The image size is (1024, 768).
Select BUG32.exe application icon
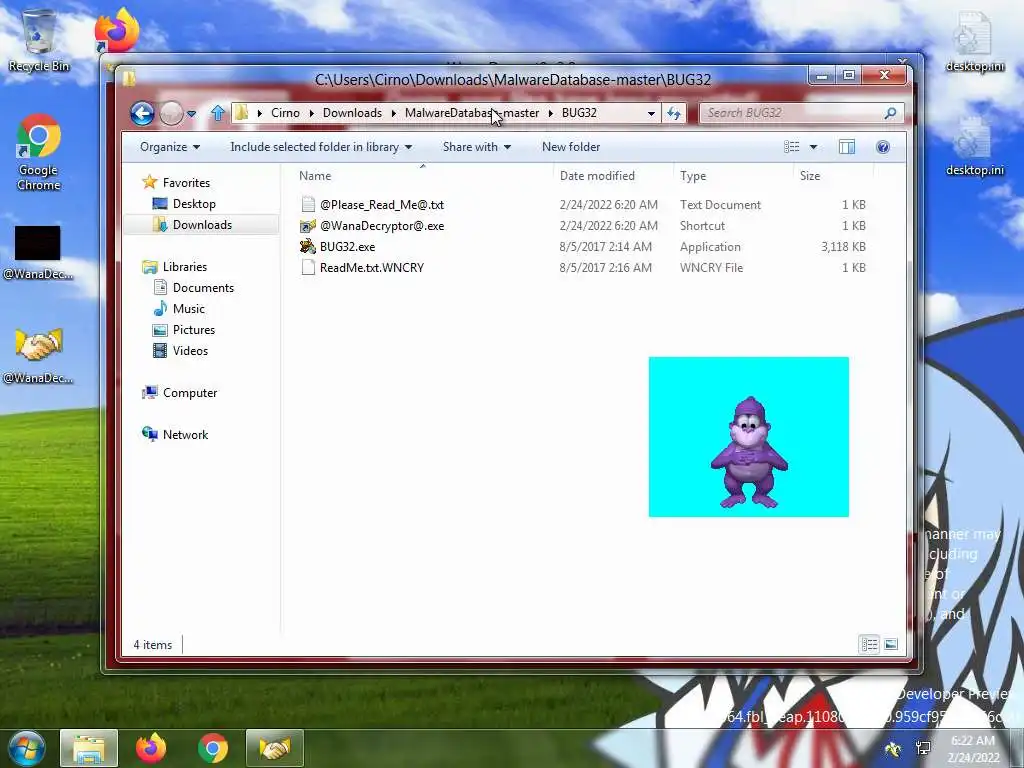click(308, 247)
